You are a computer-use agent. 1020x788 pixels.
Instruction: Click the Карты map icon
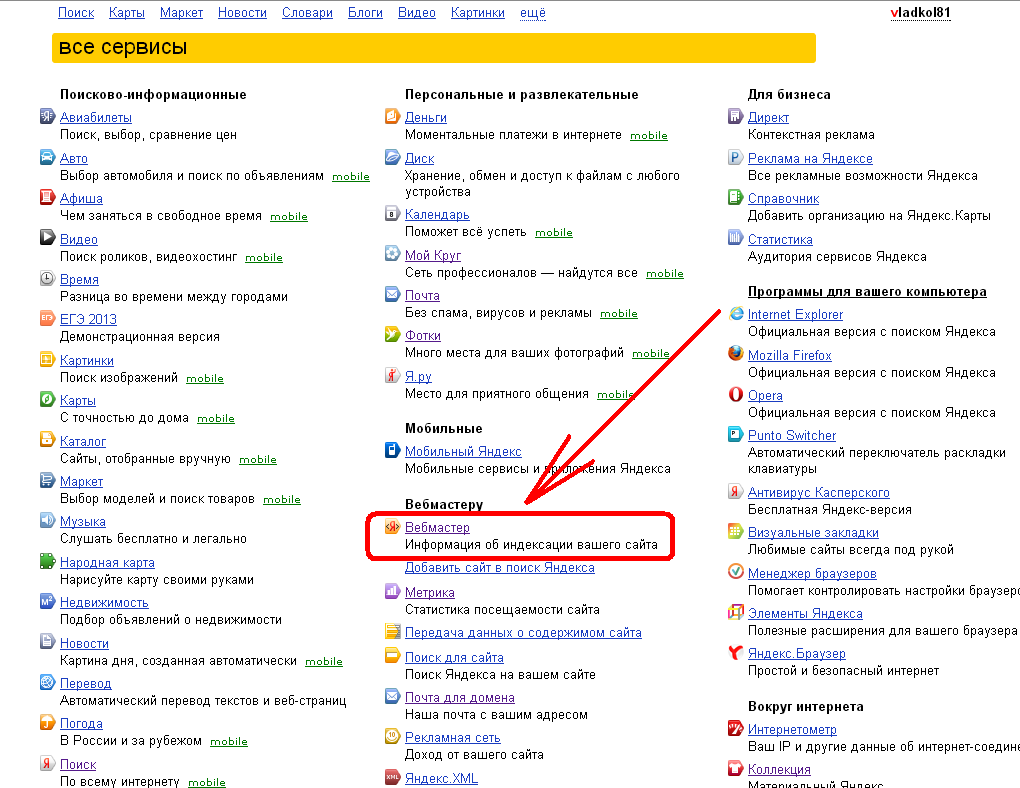[47, 399]
